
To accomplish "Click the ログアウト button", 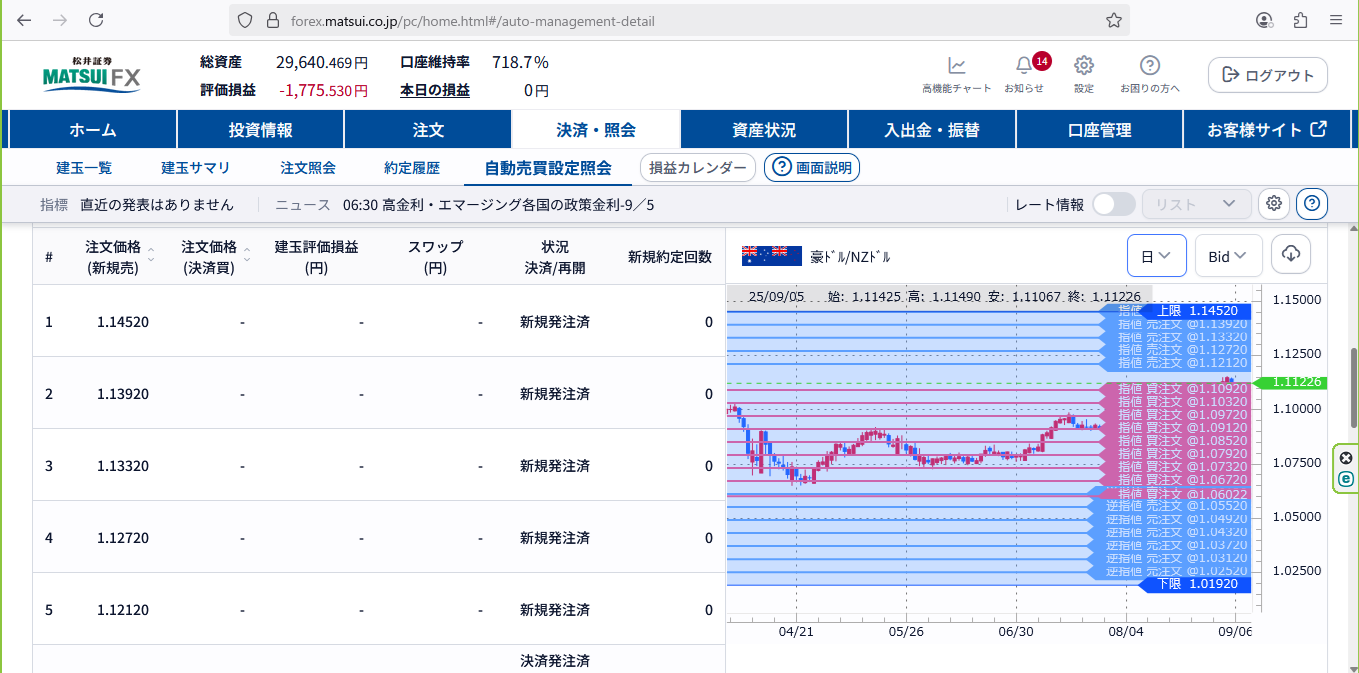I will tap(1268, 75).
